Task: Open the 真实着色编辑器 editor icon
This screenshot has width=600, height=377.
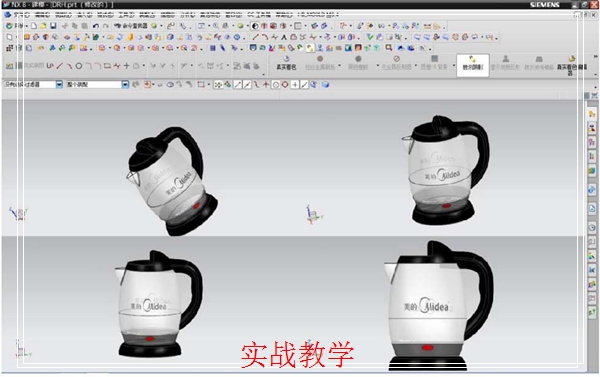Action: (x=572, y=65)
